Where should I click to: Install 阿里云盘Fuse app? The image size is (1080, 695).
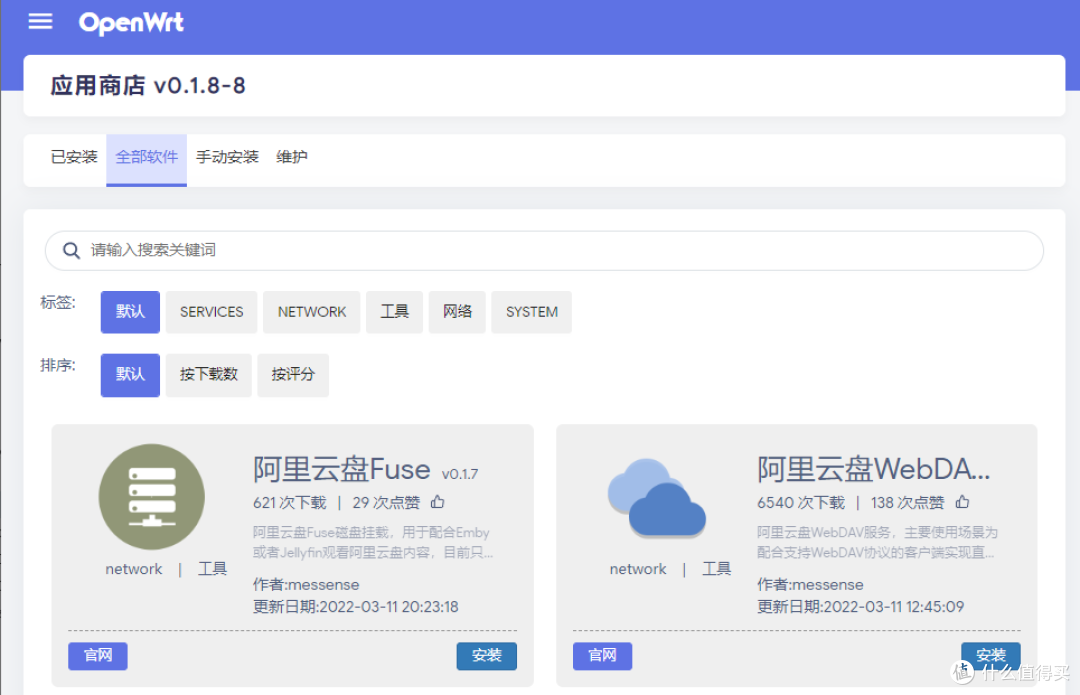[486, 656]
